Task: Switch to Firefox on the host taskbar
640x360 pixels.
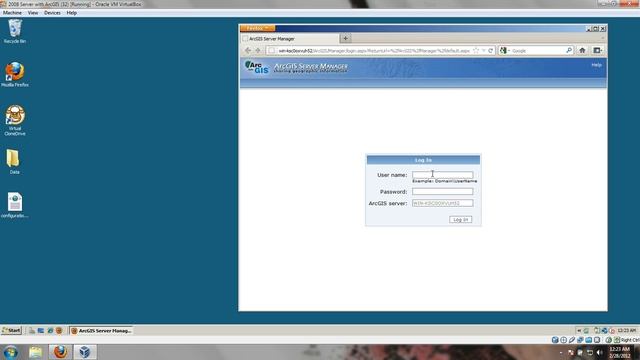Action: click(x=60, y=352)
